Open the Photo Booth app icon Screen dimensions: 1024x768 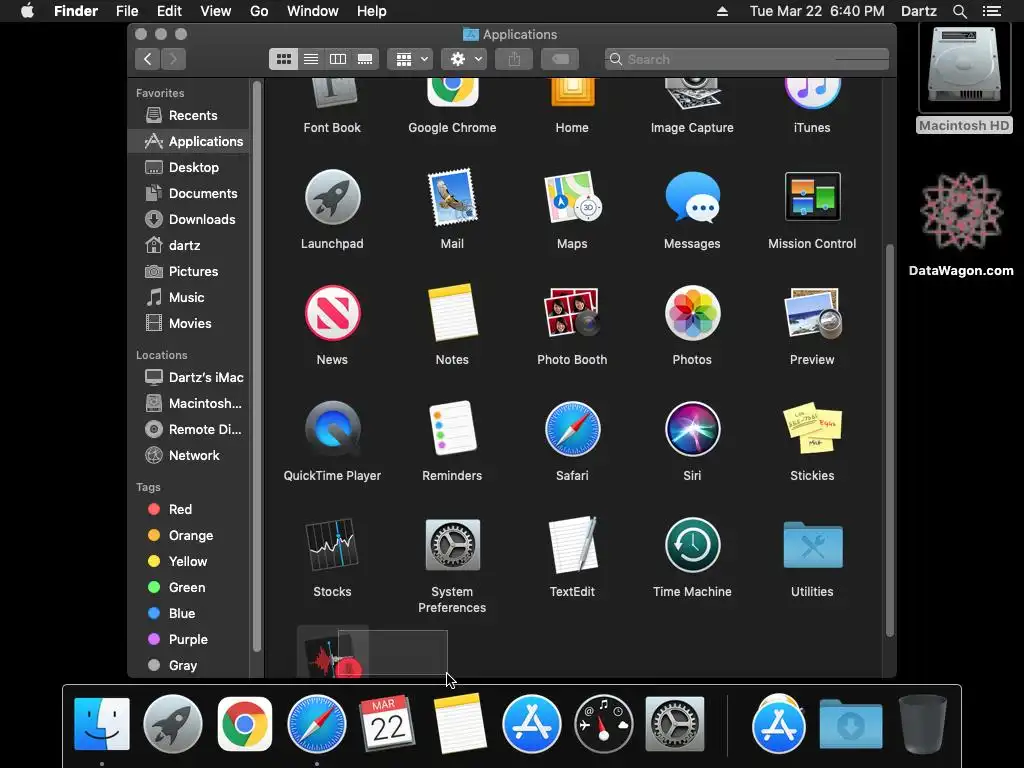pyautogui.click(x=572, y=313)
